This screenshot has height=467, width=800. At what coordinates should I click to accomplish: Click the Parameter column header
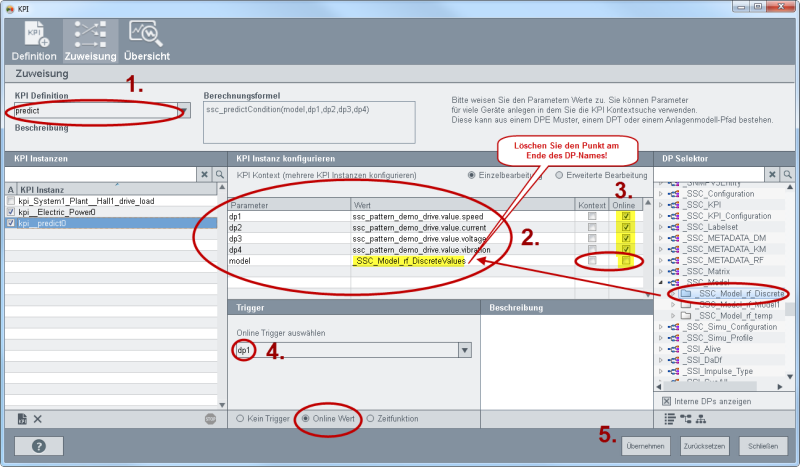289,205
